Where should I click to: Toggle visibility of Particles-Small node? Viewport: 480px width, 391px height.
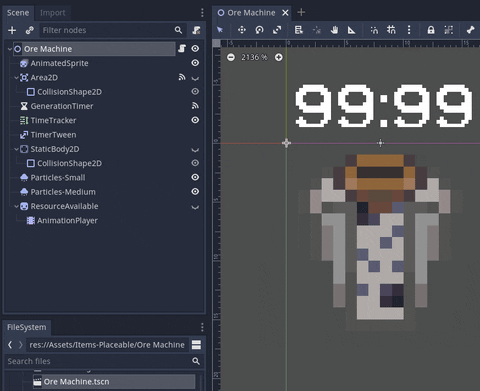(x=195, y=177)
